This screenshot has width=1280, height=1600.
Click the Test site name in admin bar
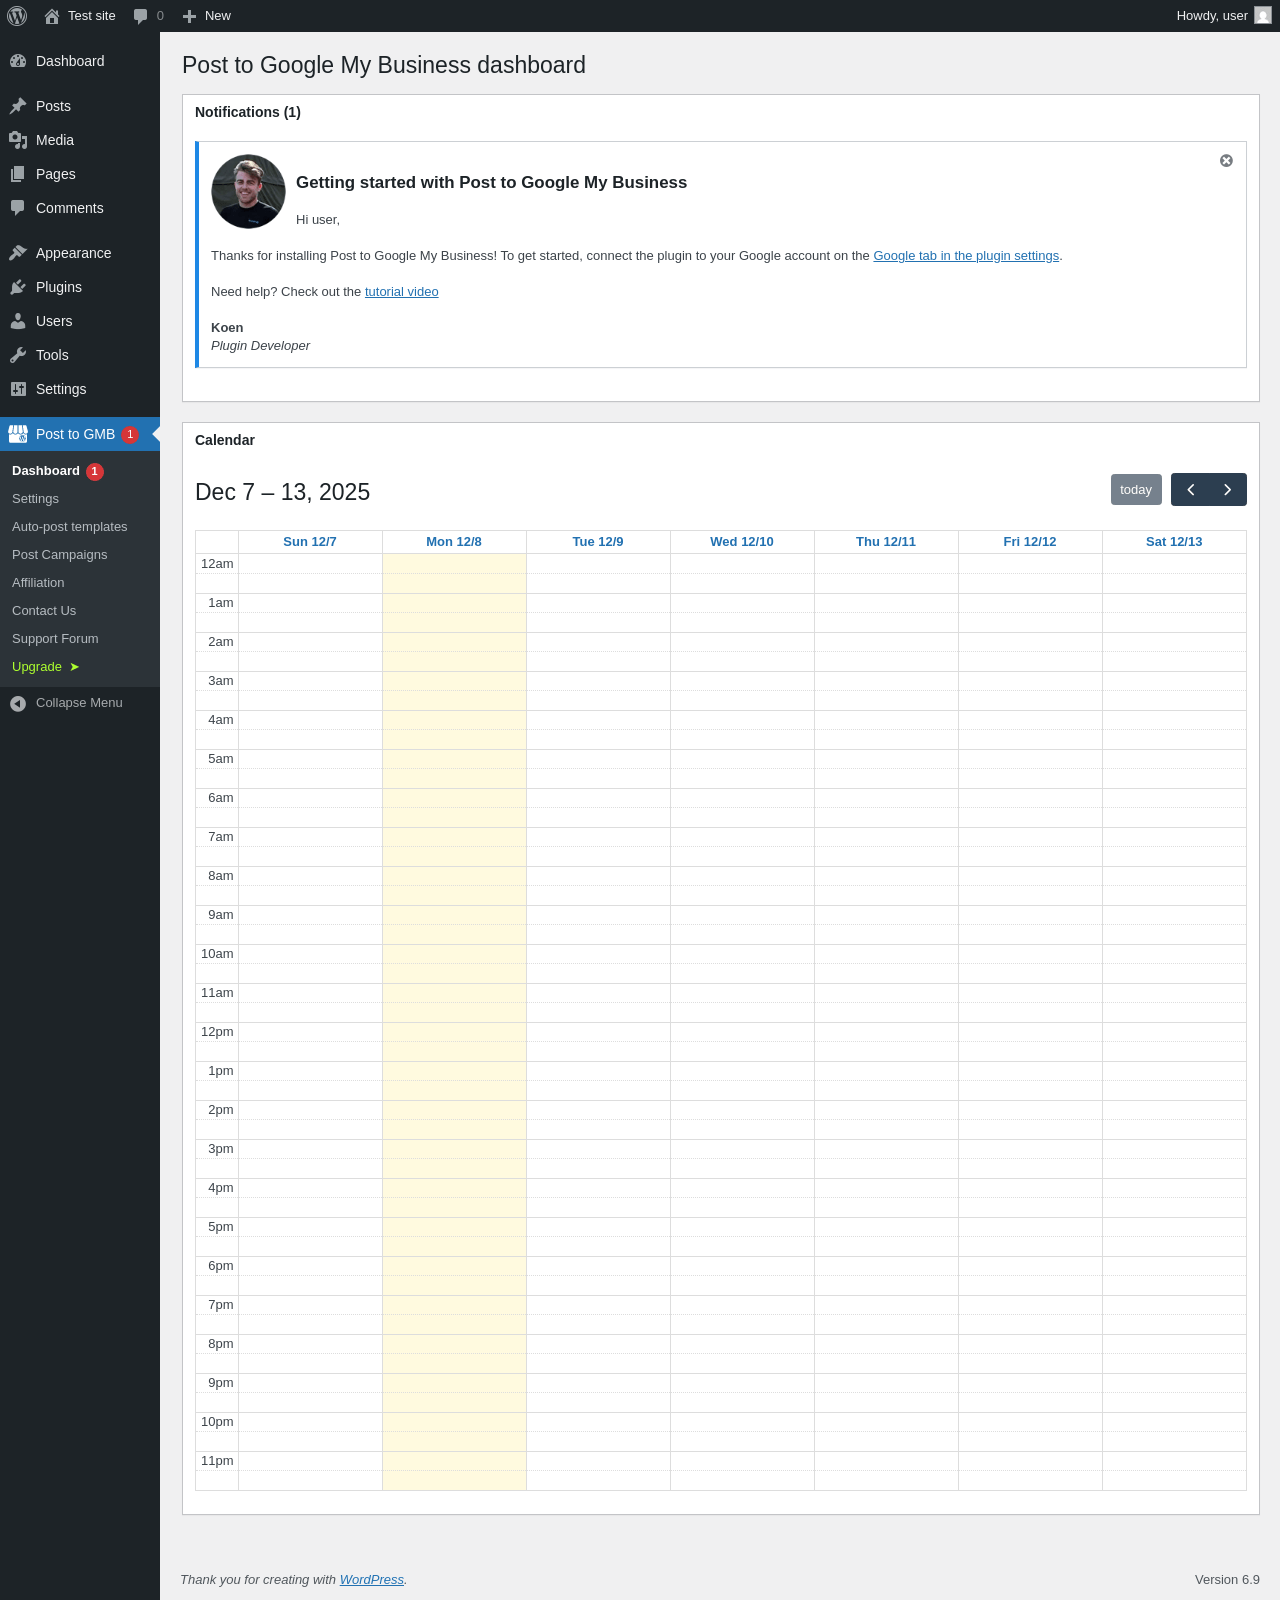coord(92,16)
